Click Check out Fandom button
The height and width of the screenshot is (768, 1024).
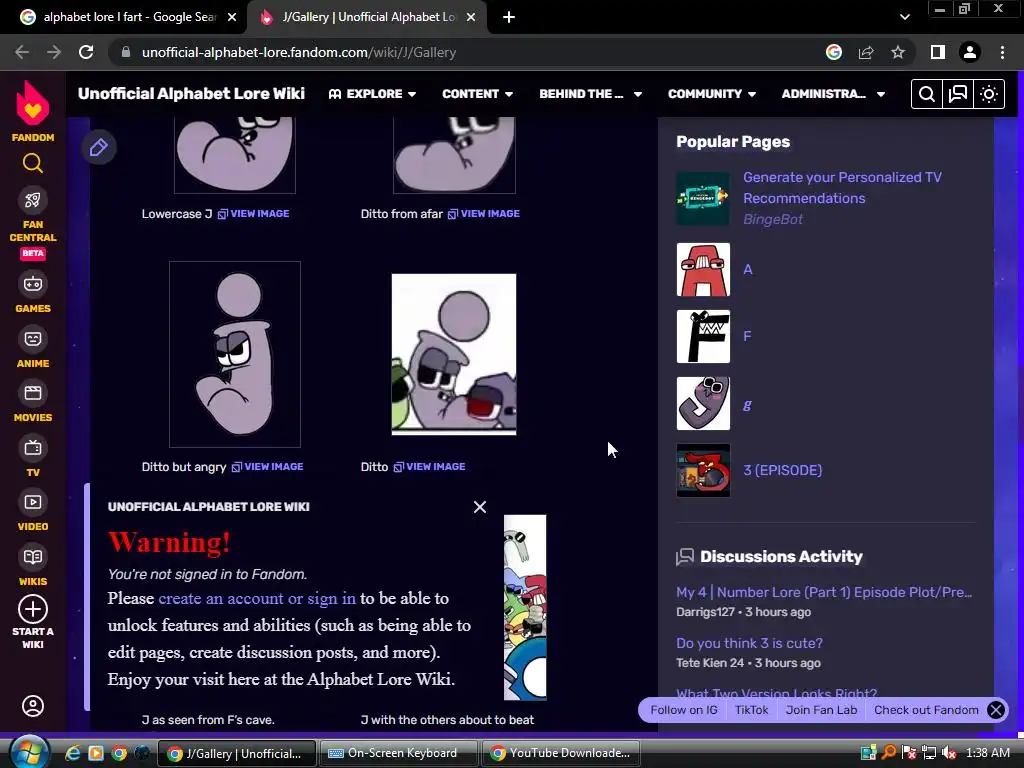926,710
